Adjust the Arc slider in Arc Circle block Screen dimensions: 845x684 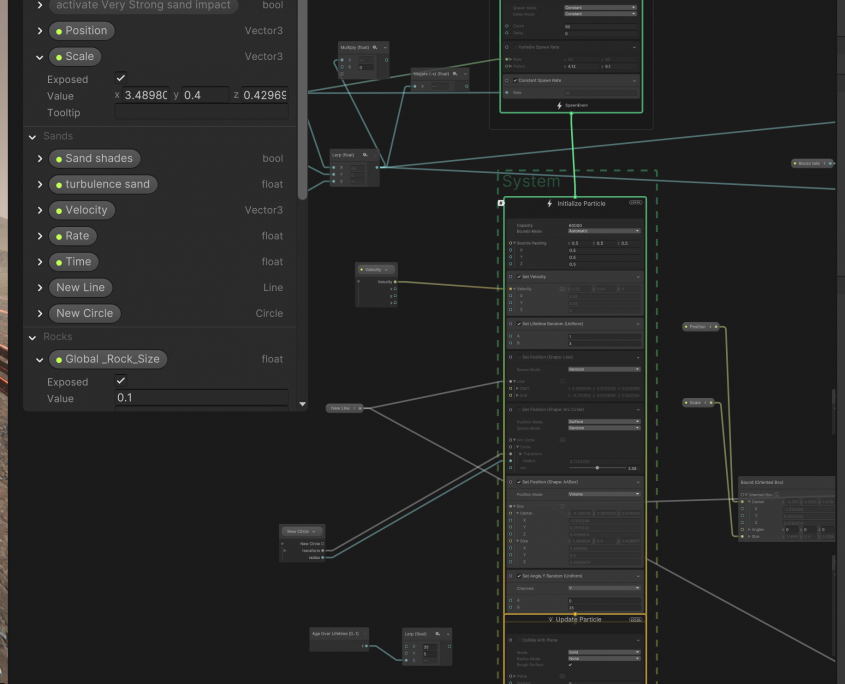[597, 467]
